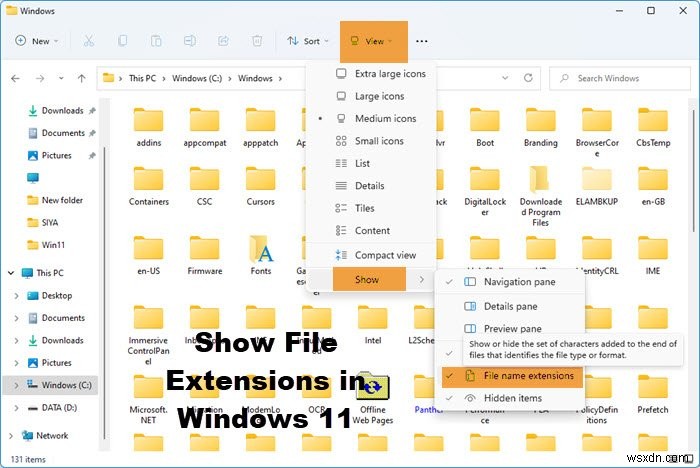This screenshot has width=700, height=468.
Task: Open New folder in sidebar
Action: [55, 200]
